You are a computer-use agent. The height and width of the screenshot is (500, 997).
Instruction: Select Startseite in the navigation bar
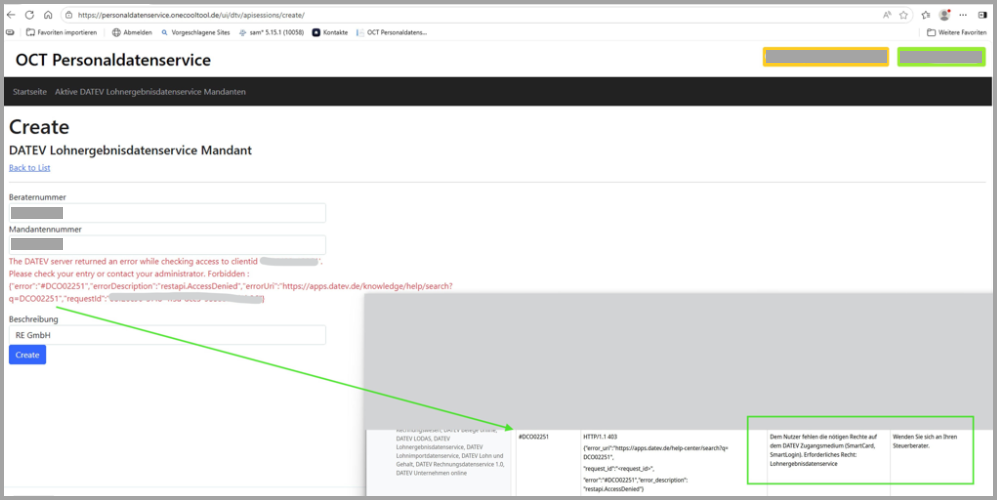coord(29,92)
